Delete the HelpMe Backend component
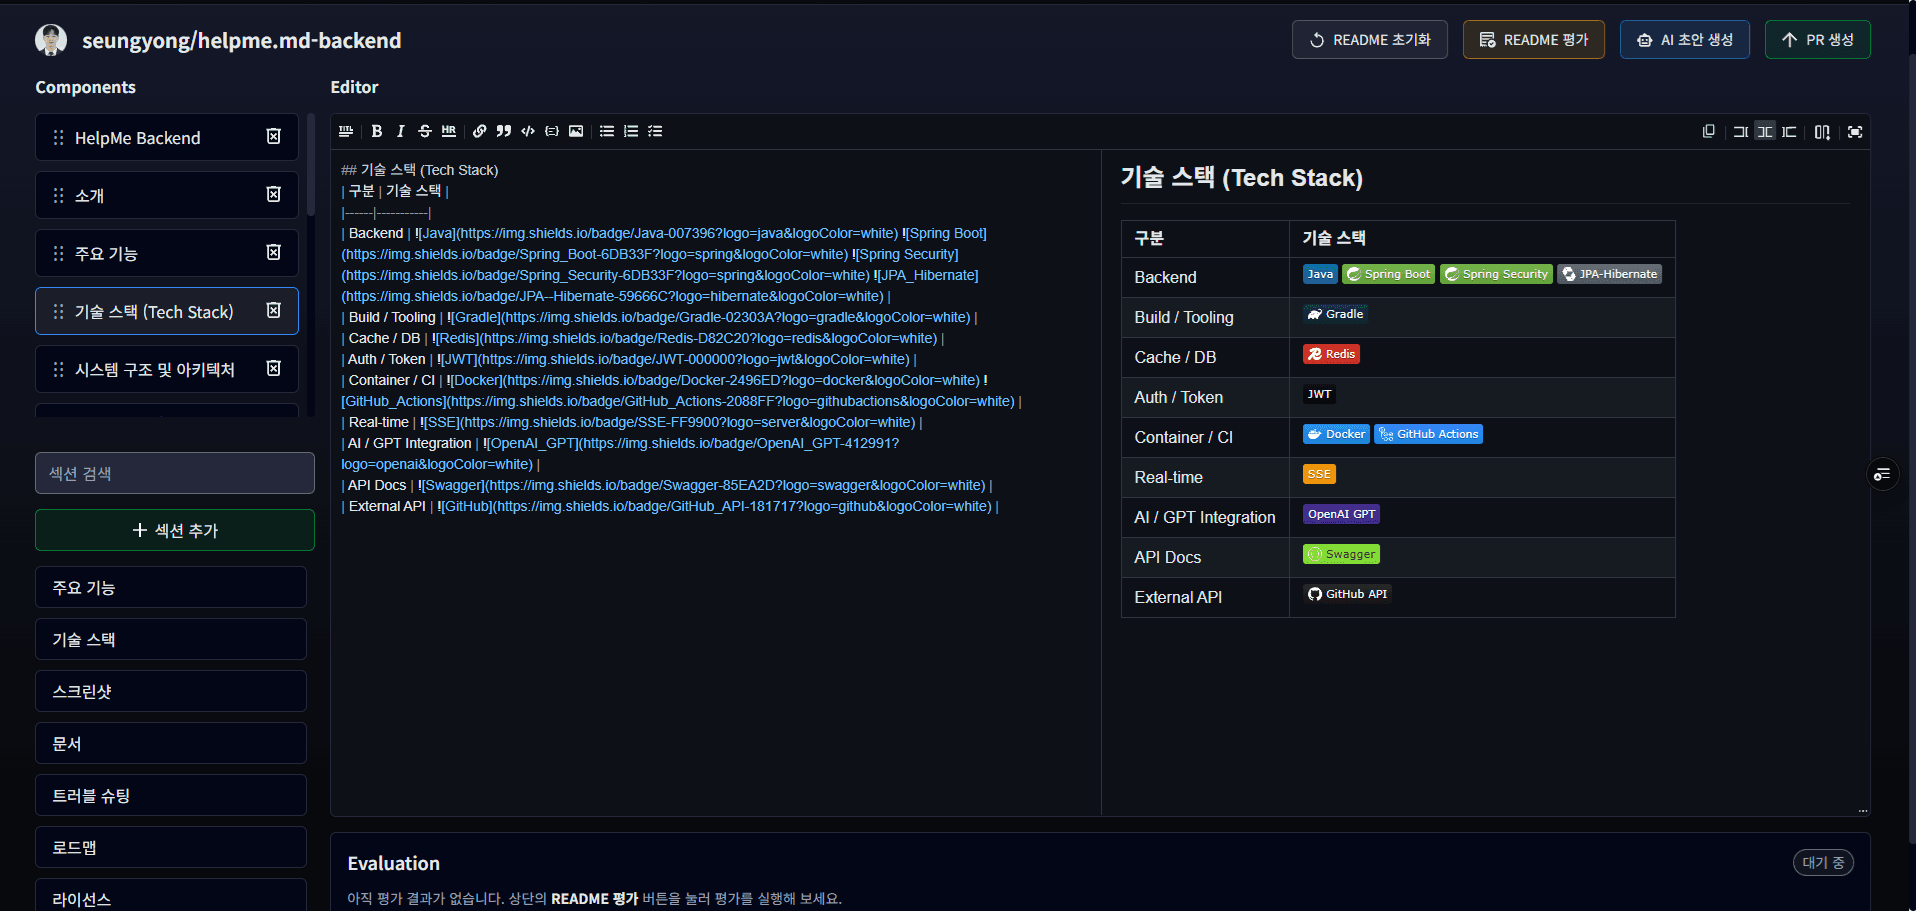The image size is (1916, 911). (x=273, y=137)
